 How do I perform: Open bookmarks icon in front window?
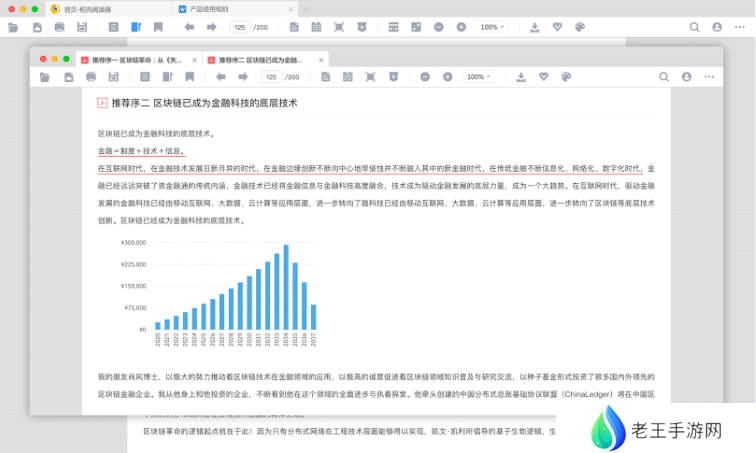pos(189,77)
